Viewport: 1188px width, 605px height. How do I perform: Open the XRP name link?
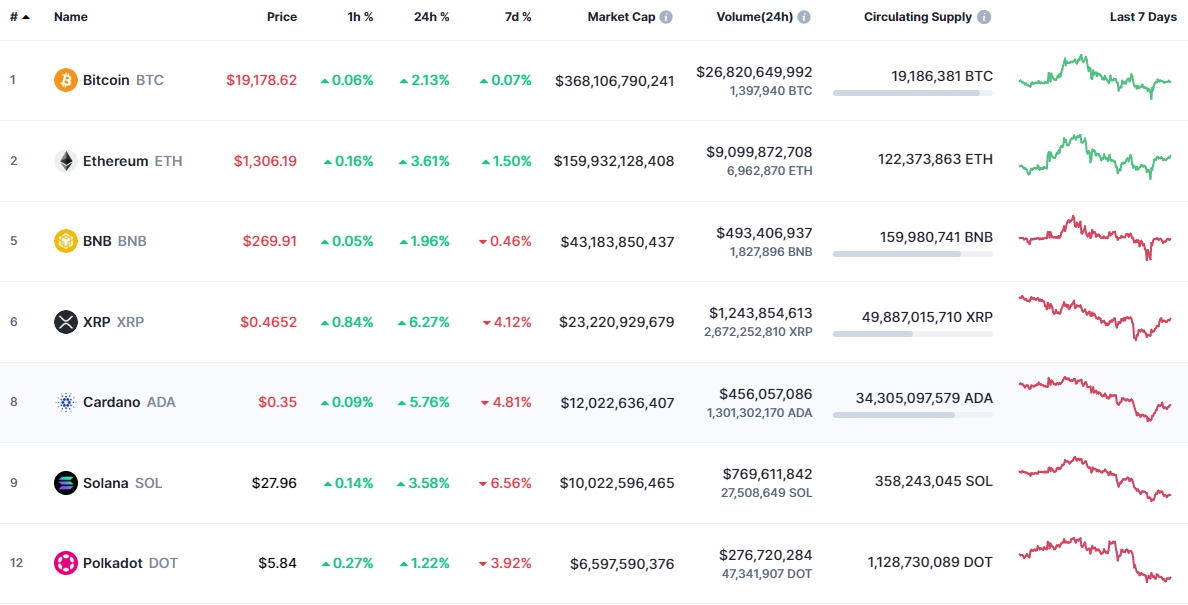[x=113, y=322]
